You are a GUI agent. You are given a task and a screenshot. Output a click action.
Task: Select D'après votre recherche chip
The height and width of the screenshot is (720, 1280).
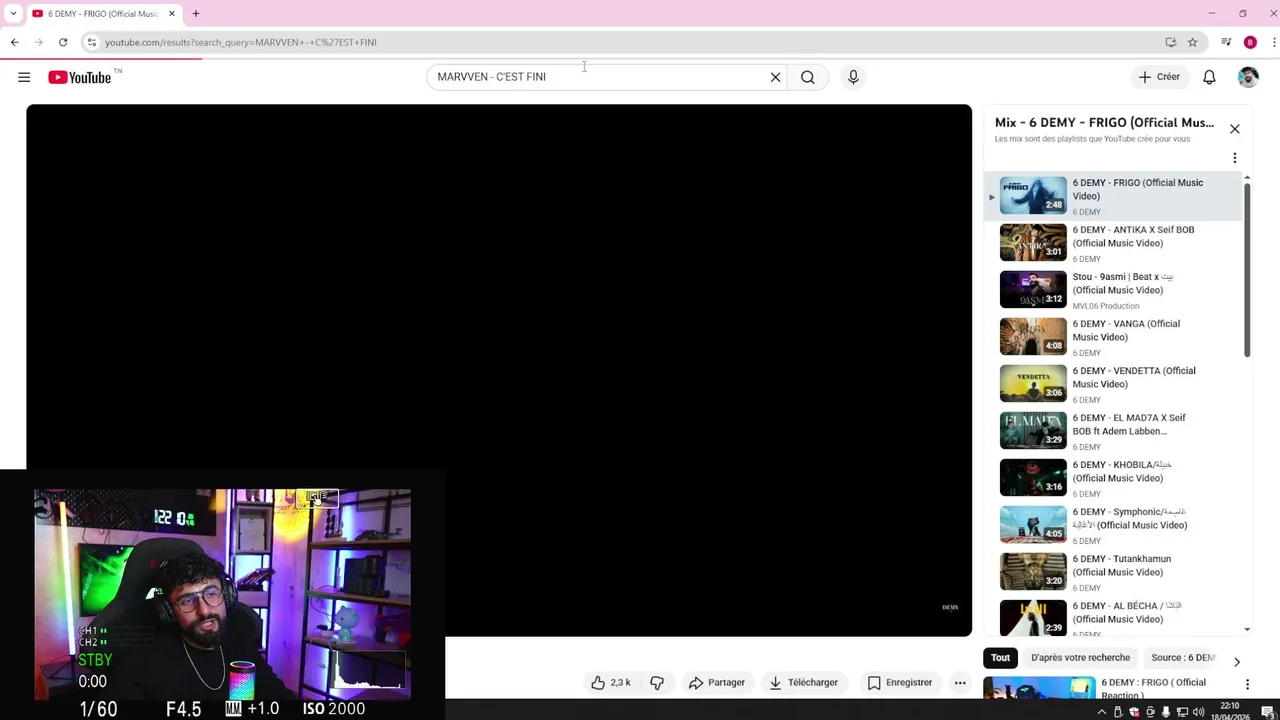coord(1081,658)
